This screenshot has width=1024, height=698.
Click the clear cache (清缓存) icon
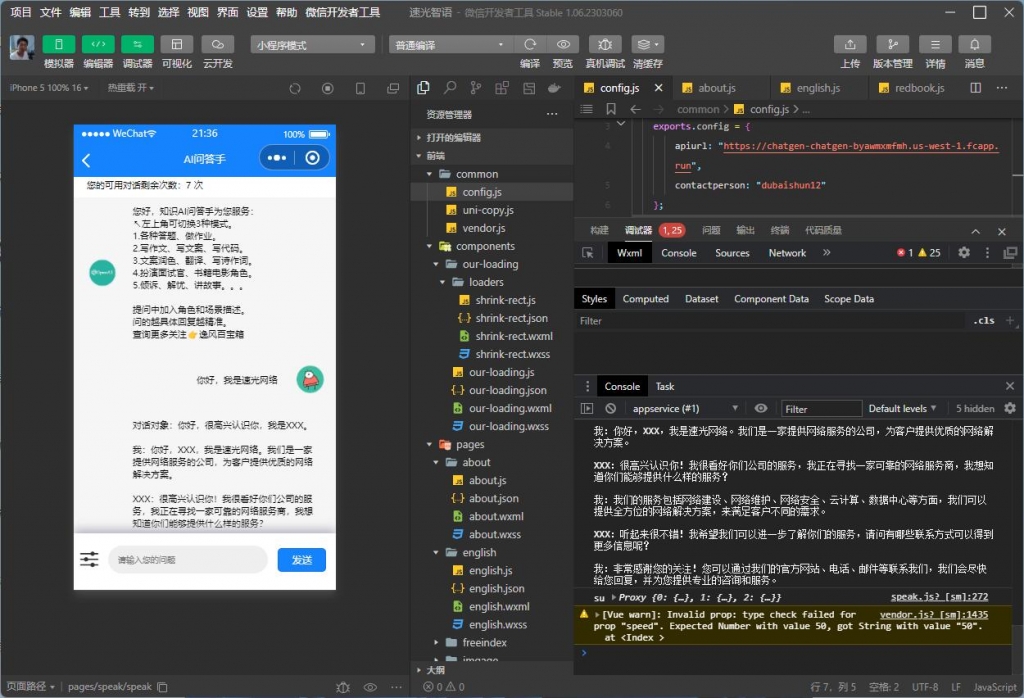click(x=647, y=44)
